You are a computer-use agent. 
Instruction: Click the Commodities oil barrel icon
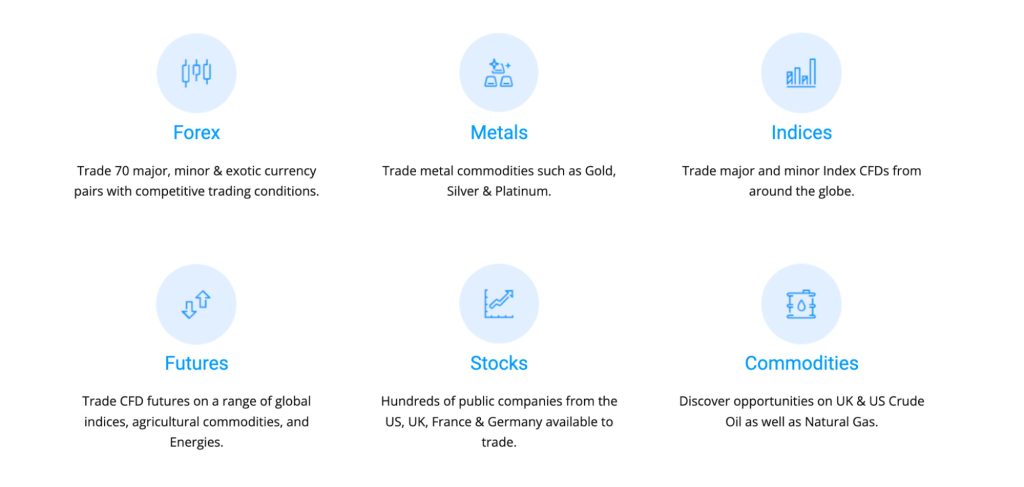[801, 304]
